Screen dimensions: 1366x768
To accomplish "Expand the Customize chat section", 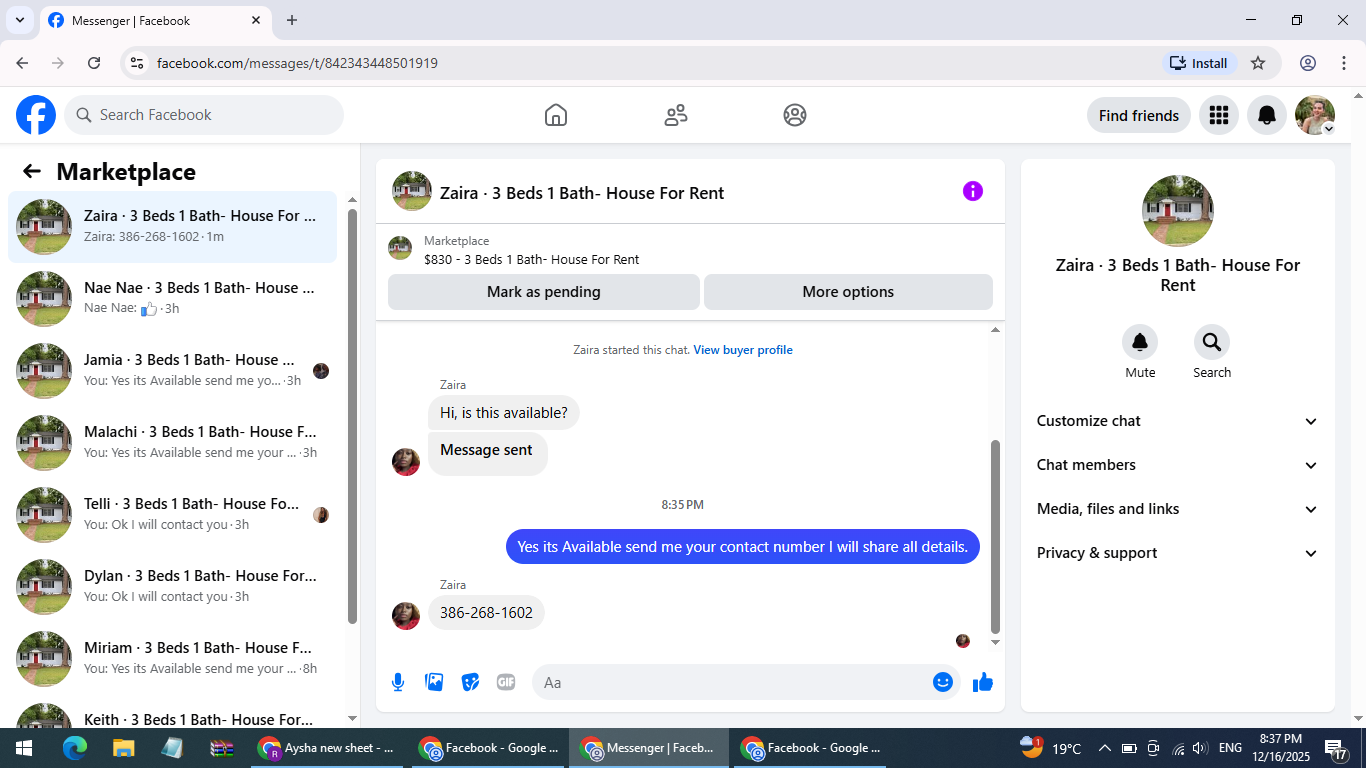I will [x=1178, y=421].
